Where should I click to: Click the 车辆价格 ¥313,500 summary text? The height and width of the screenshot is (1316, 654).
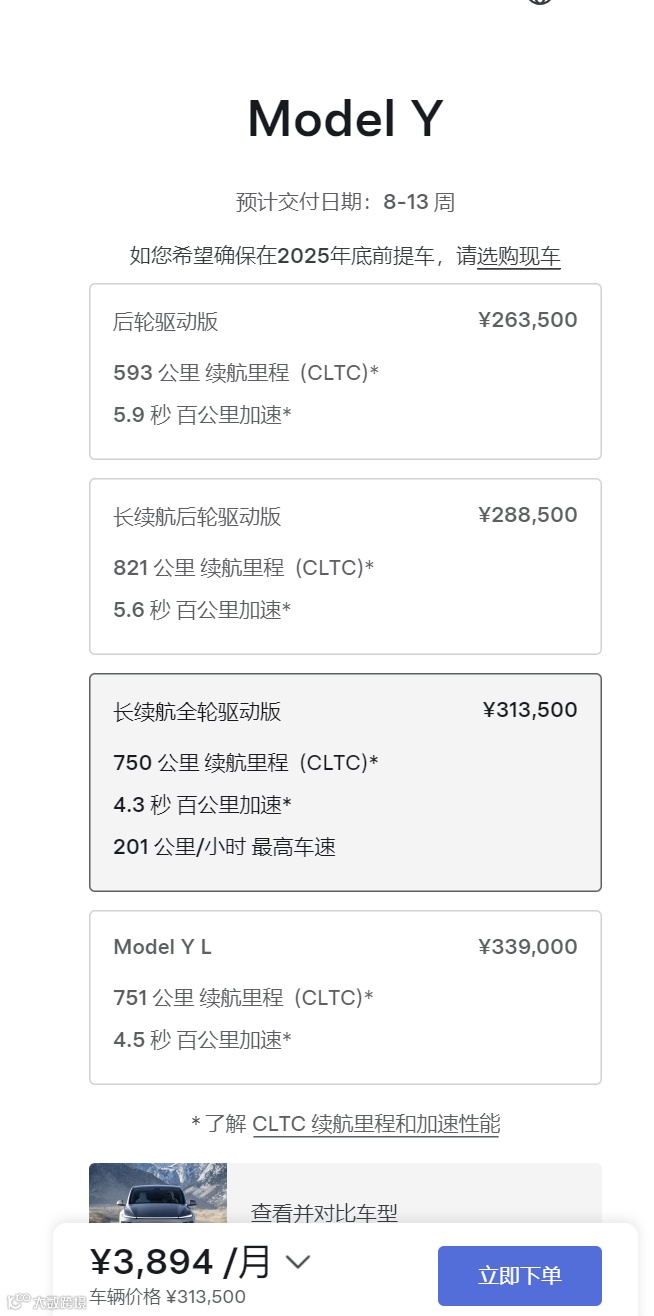(168, 1297)
